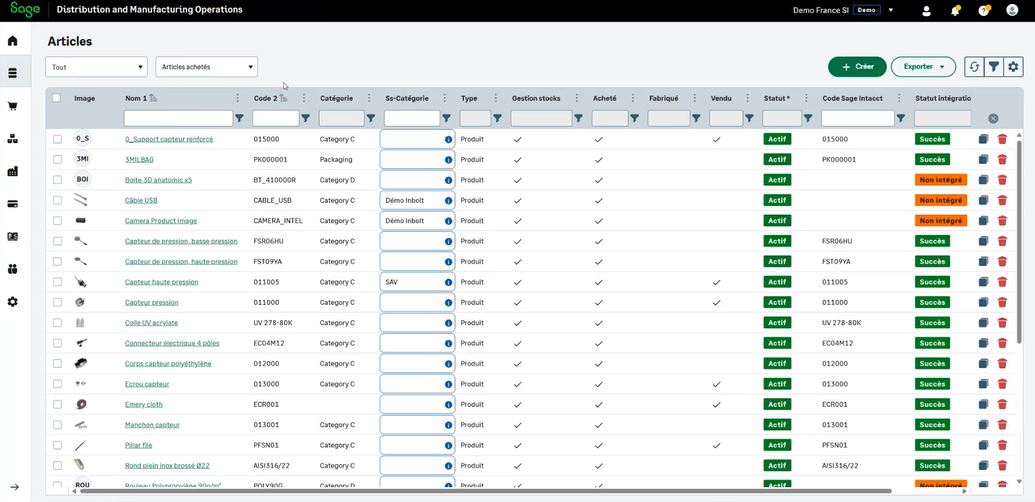This screenshot has height=502, width=1035.
Task: Delete the 3MILBAG article row
Action: coord(1002,160)
